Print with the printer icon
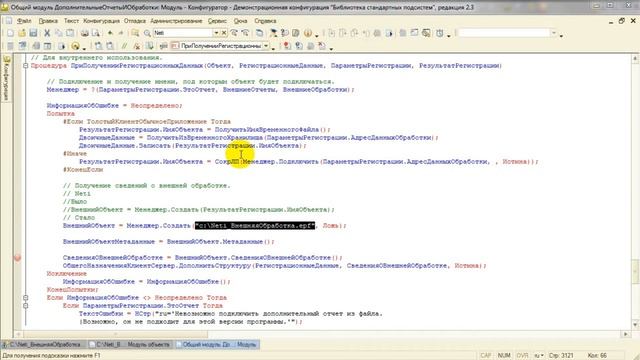Viewport: 640px width, 360px height. tap(84, 33)
